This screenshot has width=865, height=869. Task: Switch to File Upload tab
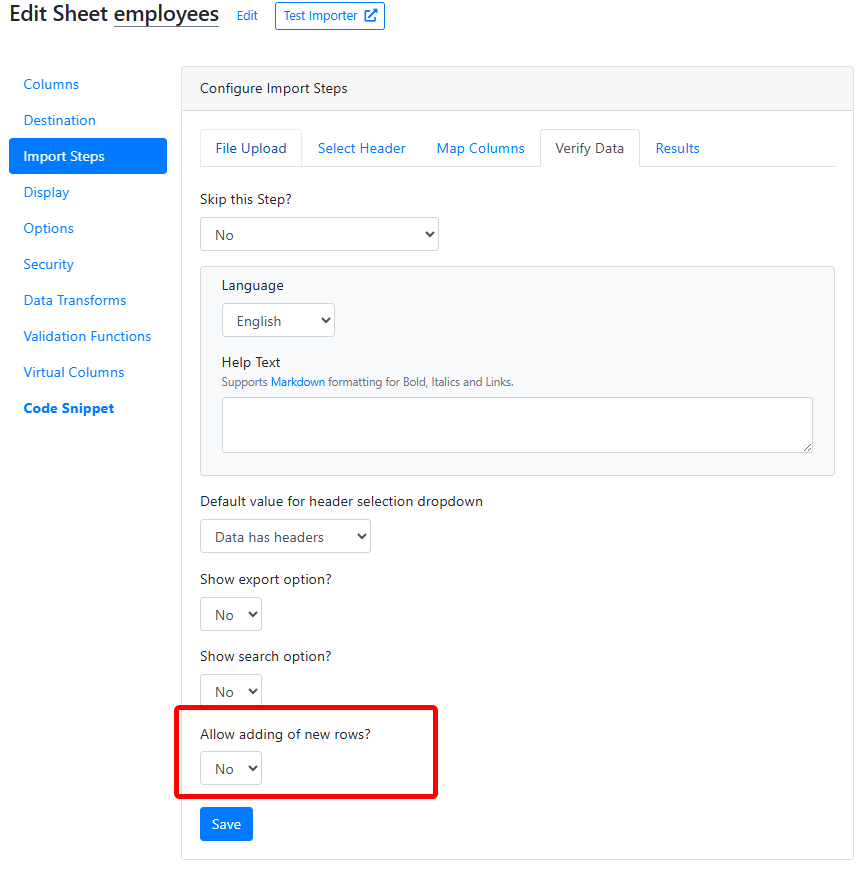[x=251, y=149]
